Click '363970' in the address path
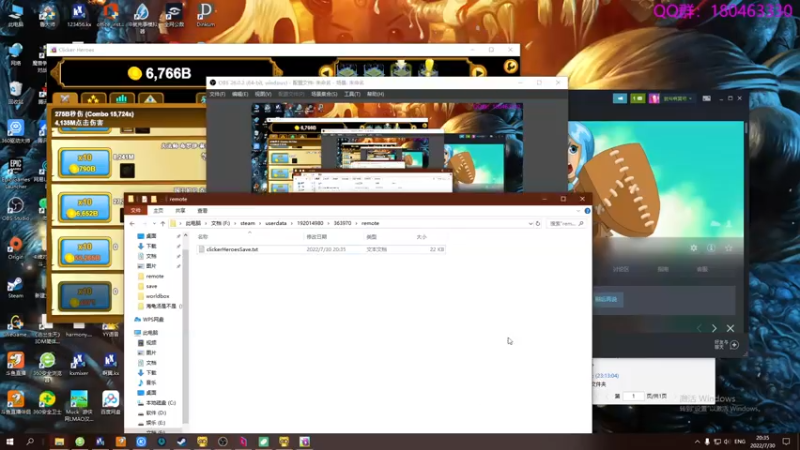The width and height of the screenshot is (800, 450). (342, 223)
